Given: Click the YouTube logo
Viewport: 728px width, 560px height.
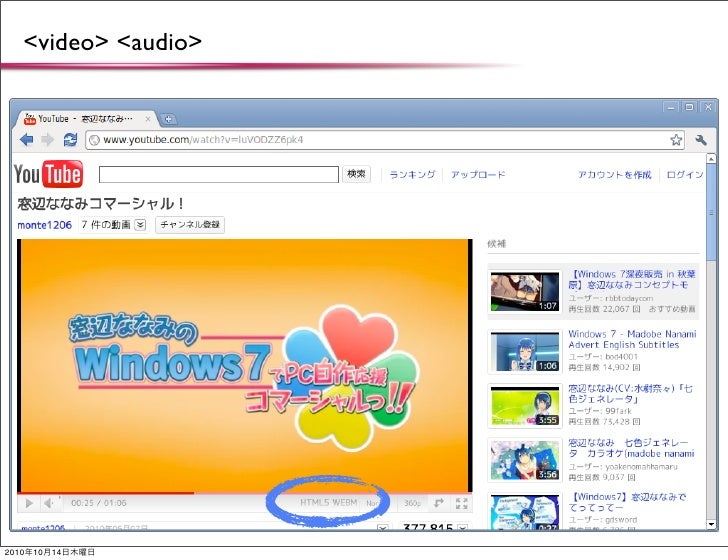Looking at the screenshot, I should click(48, 174).
